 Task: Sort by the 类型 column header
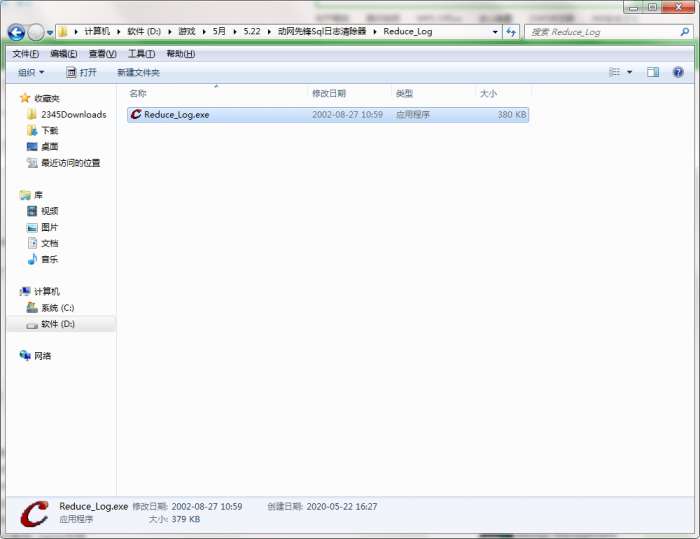(x=433, y=94)
